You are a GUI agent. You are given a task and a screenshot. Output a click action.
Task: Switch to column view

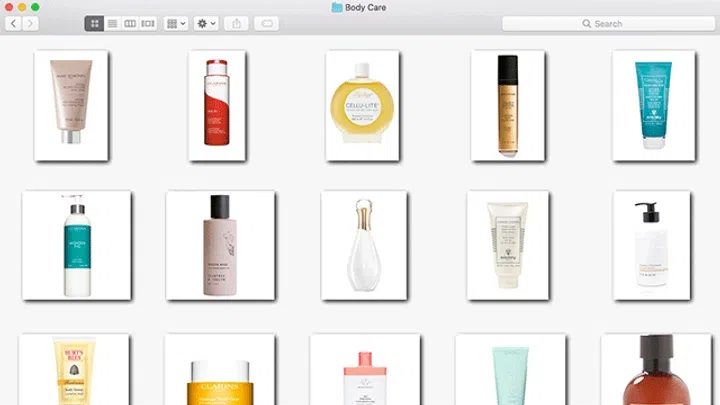(130, 23)
